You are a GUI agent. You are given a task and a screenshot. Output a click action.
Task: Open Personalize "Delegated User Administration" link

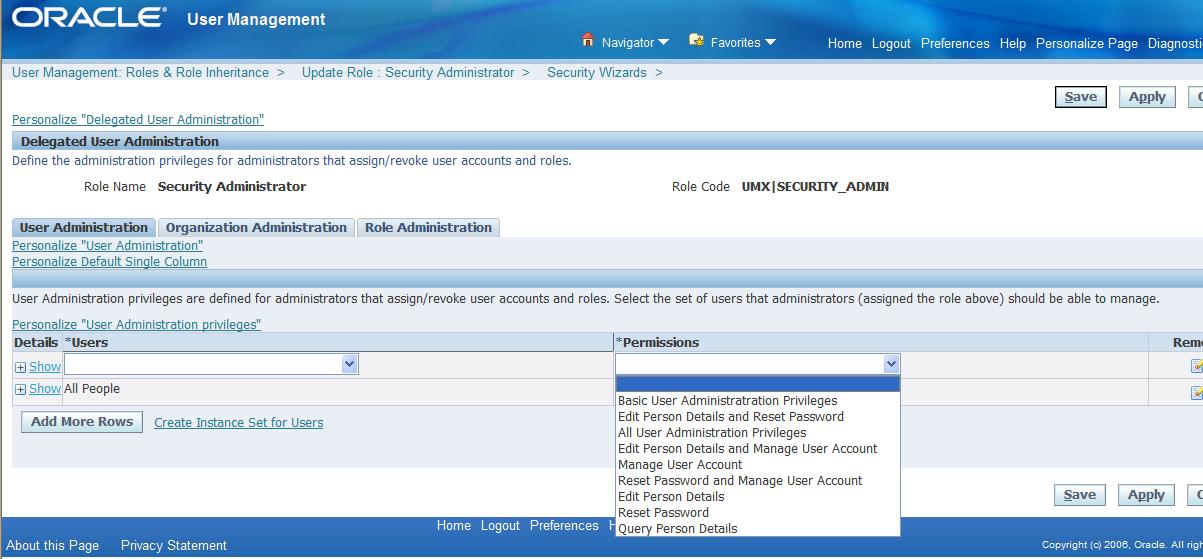(x=138, y=119)
